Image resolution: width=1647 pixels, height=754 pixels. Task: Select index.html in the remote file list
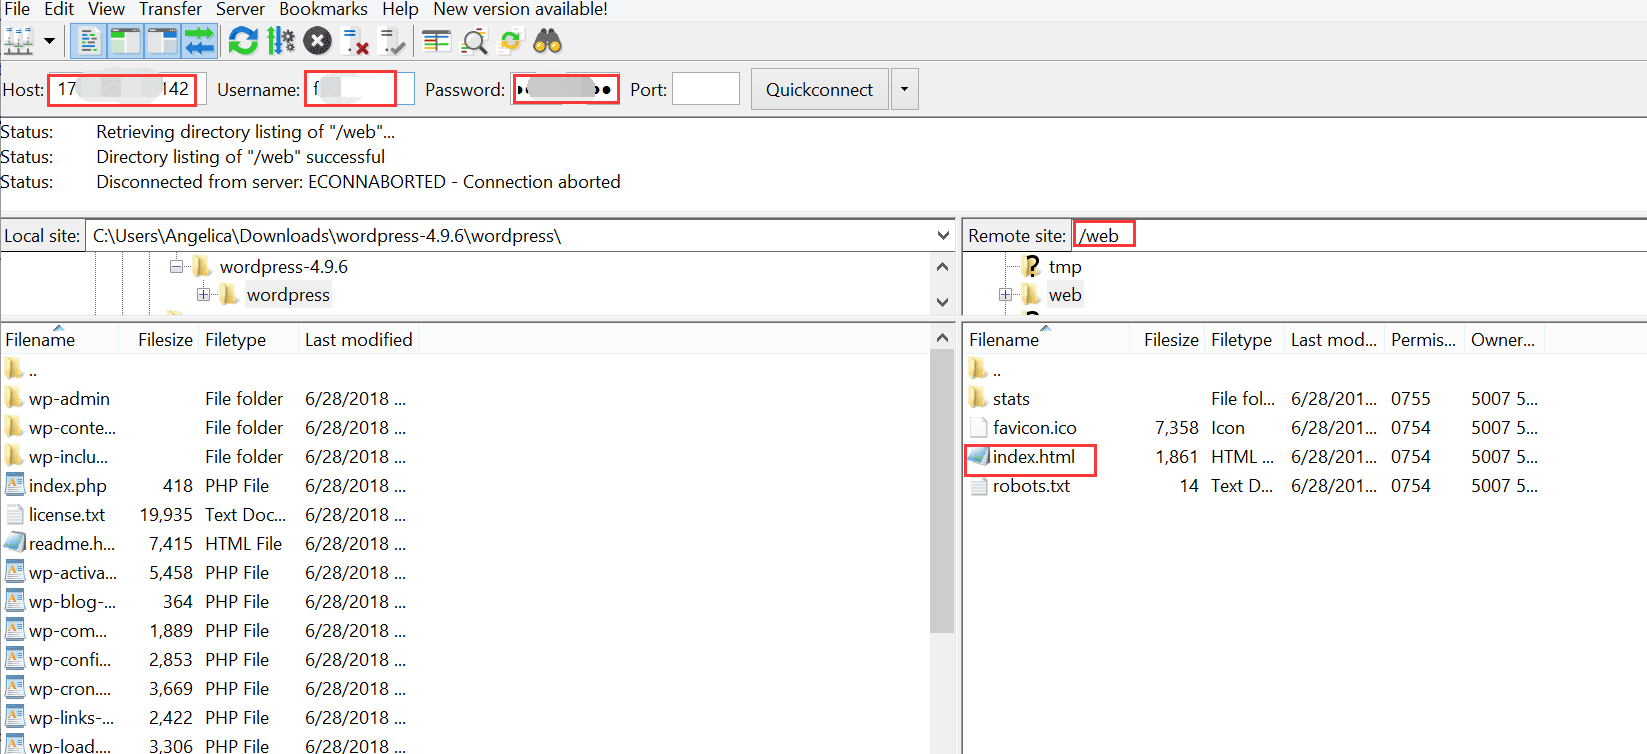point(1033,457)
